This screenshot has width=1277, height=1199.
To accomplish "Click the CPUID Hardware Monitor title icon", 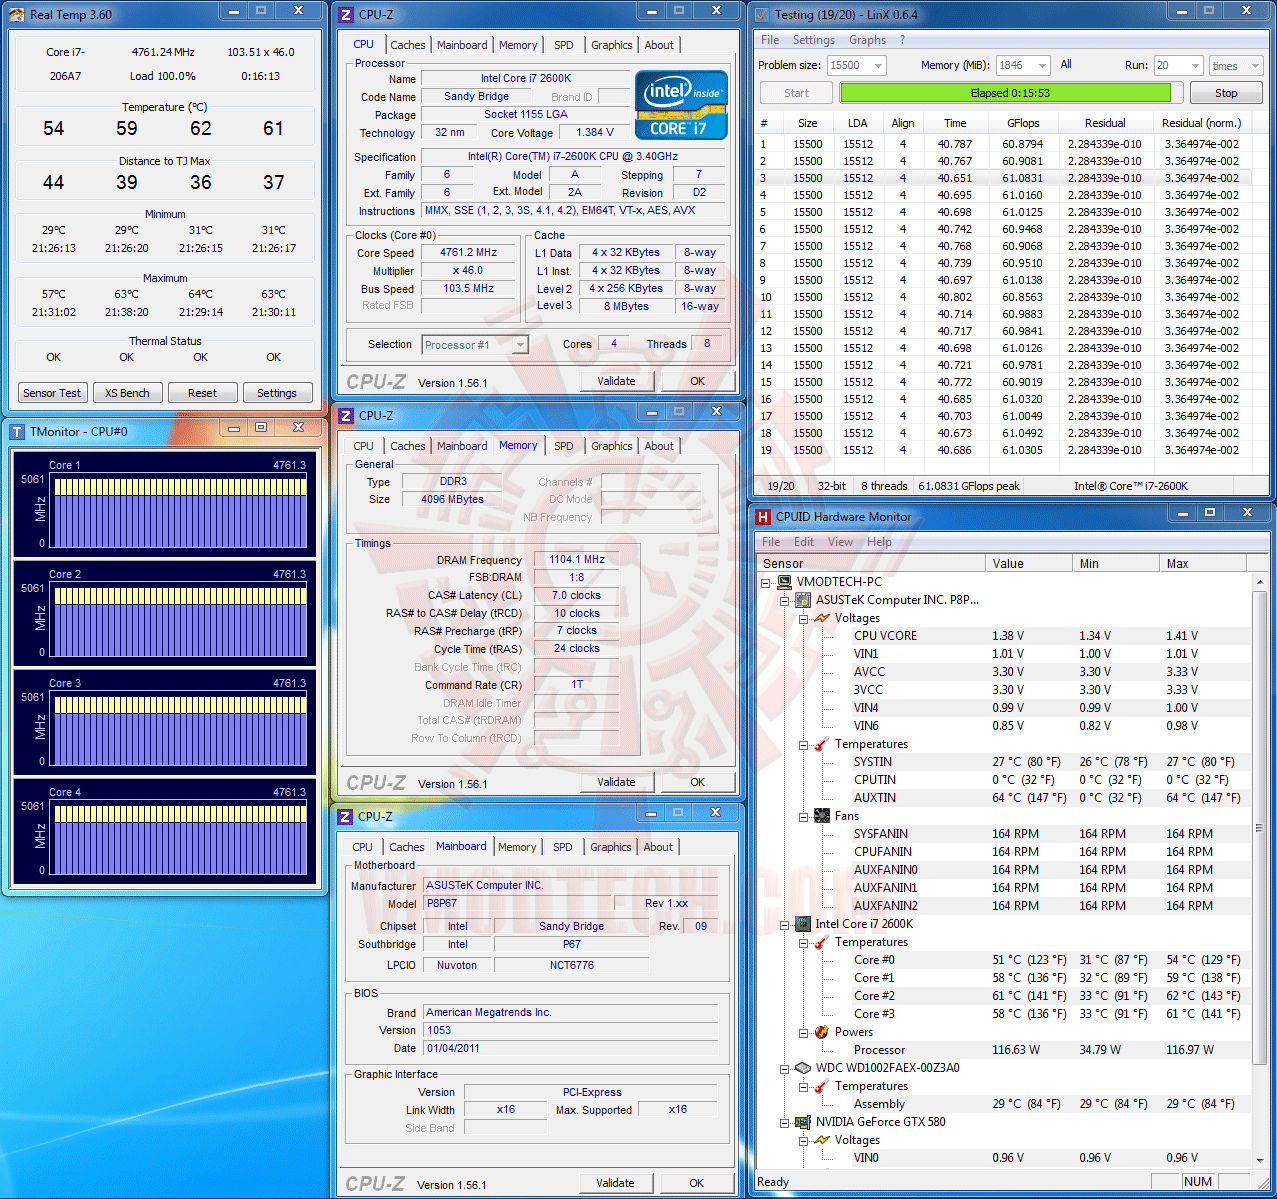I will click(x=764, y=517).
